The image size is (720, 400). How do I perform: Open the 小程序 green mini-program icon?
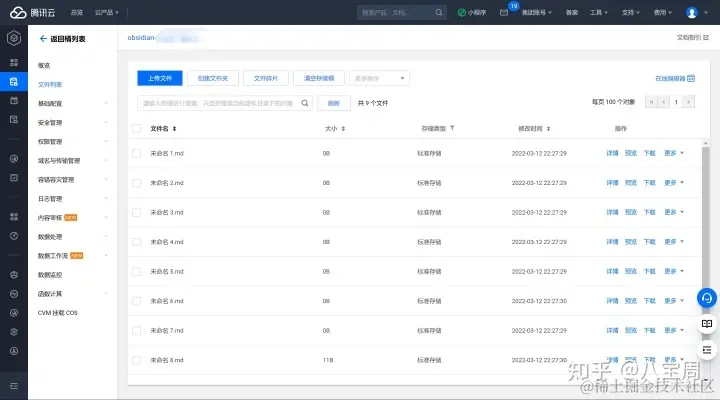462,12
